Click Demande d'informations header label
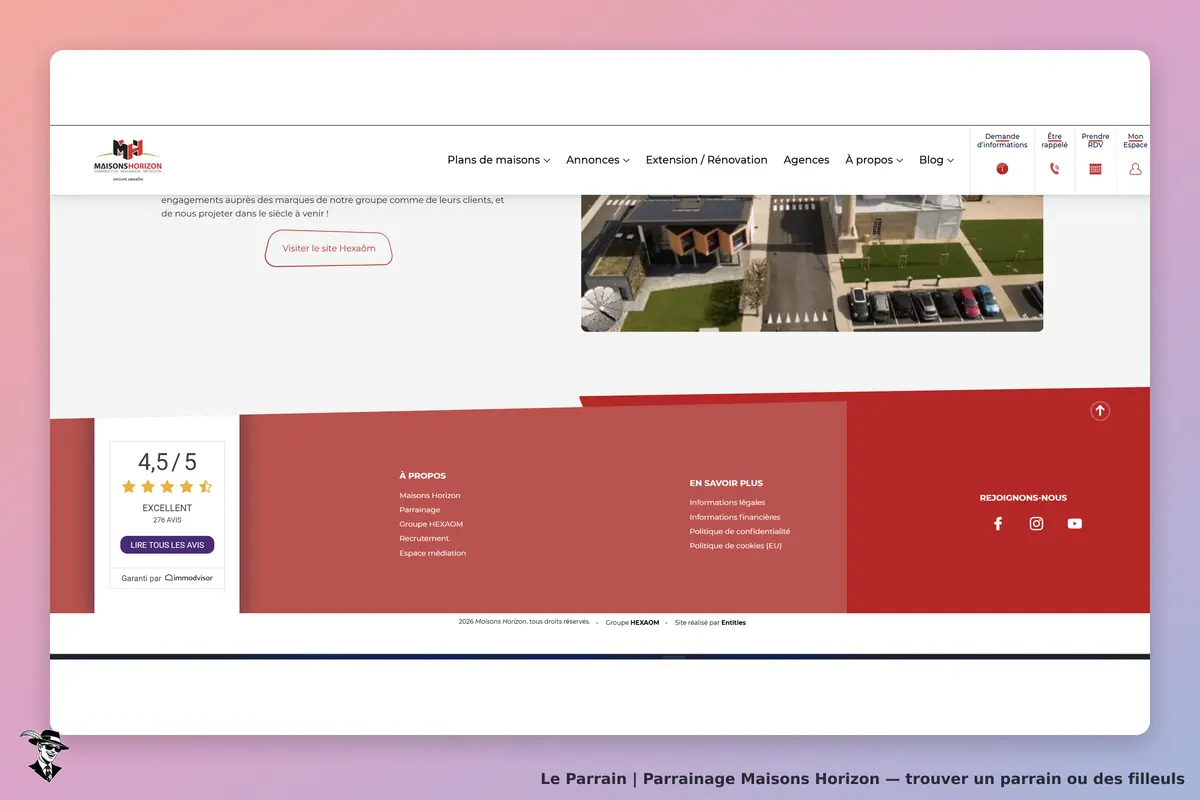 pyautogui.click(x=1002, y=141)
